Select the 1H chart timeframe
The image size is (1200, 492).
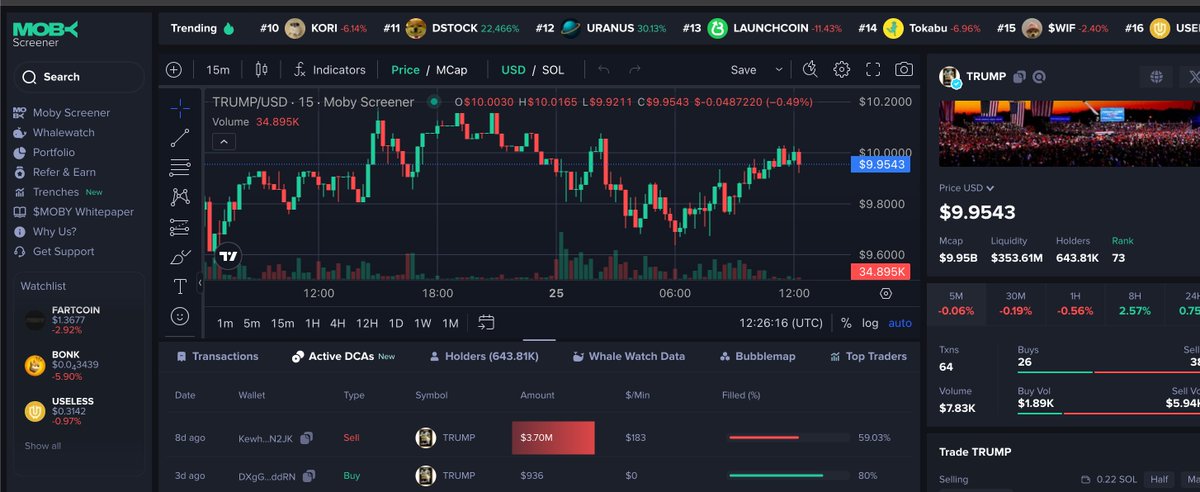312,323
